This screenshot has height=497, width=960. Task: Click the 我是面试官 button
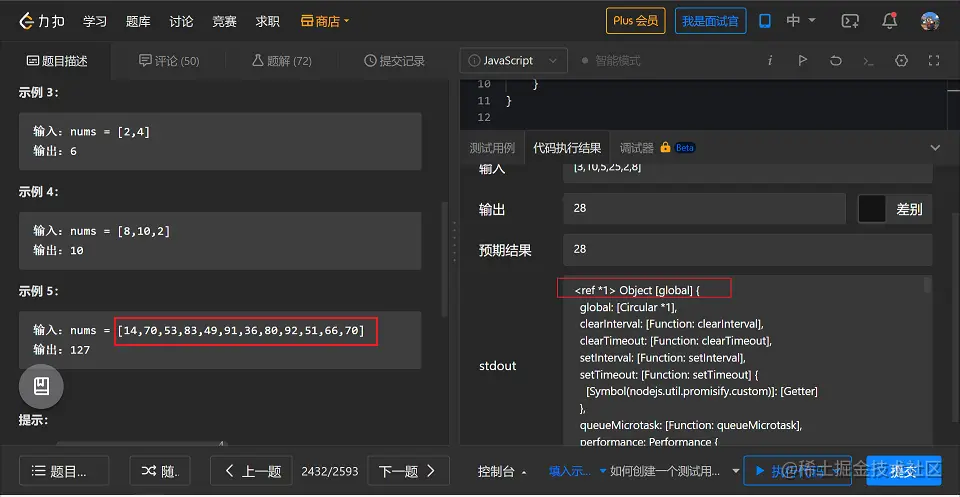pos(710,21)
